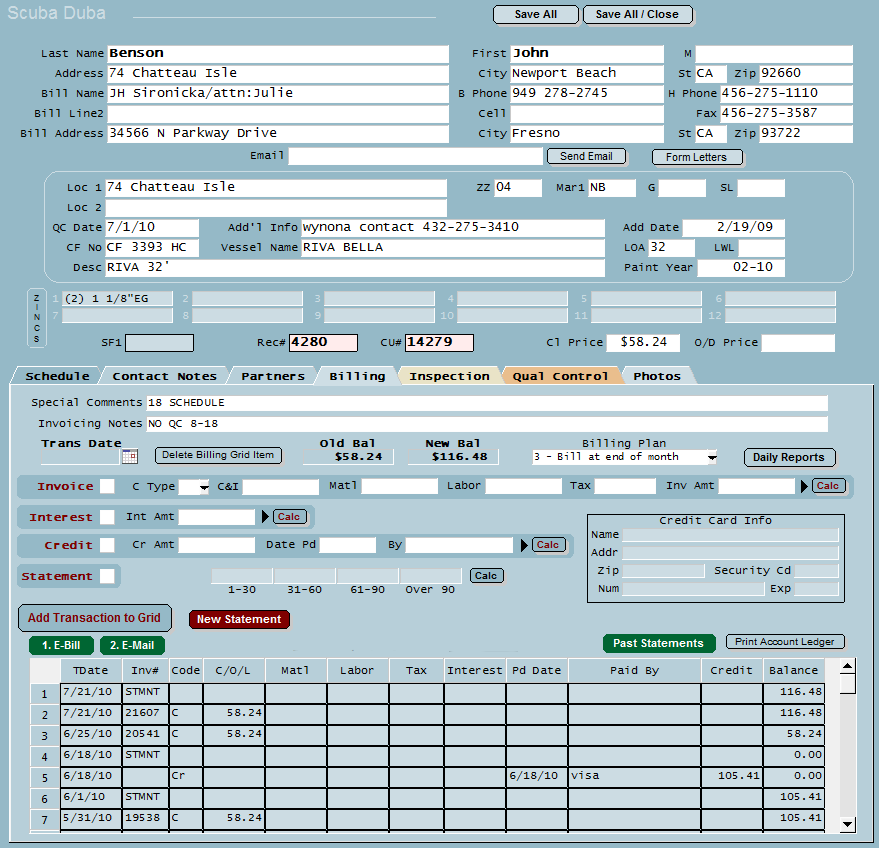The image size is (879, 848).
Task: Click Delete Billing Grid Item
Action: click(x=218, y=455)
